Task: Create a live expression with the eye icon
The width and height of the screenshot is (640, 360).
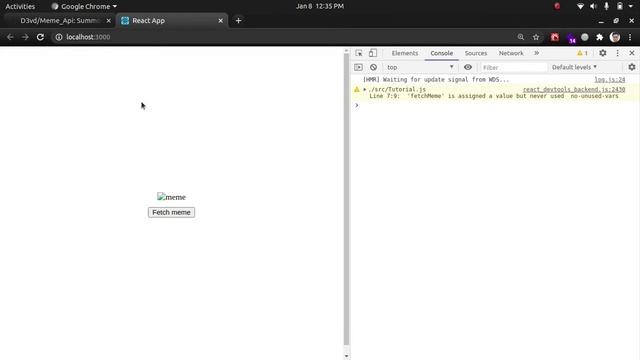Action: (468, 67)
